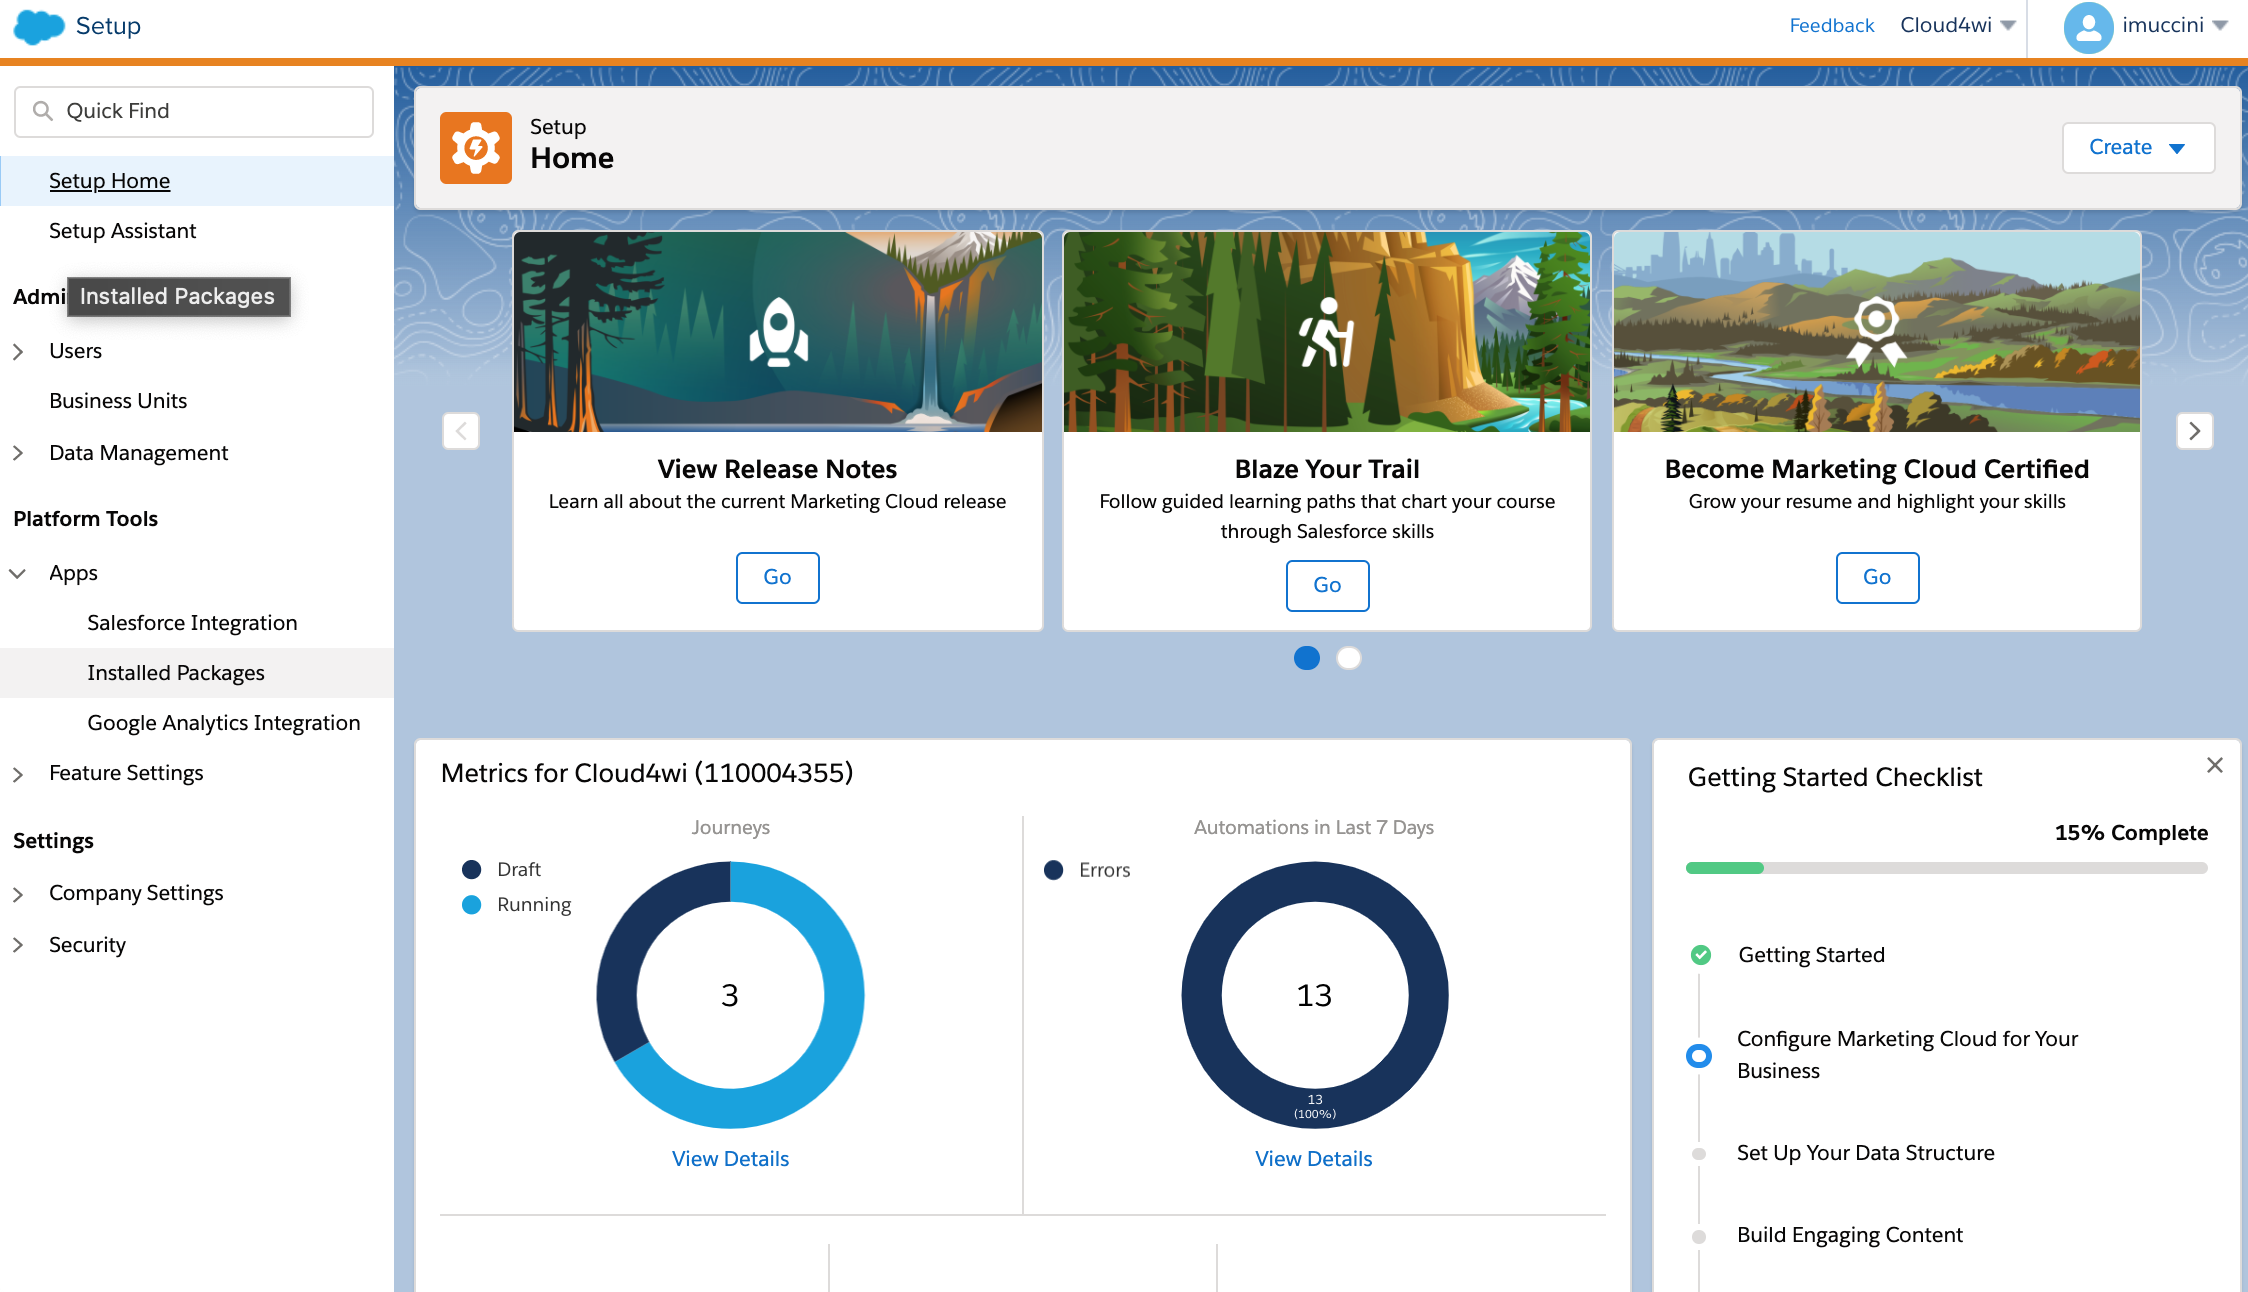The image size is (2248, 1292).
Task: Click the gray dot beside Set Up Your Data Structure
Action: 1699,1154
